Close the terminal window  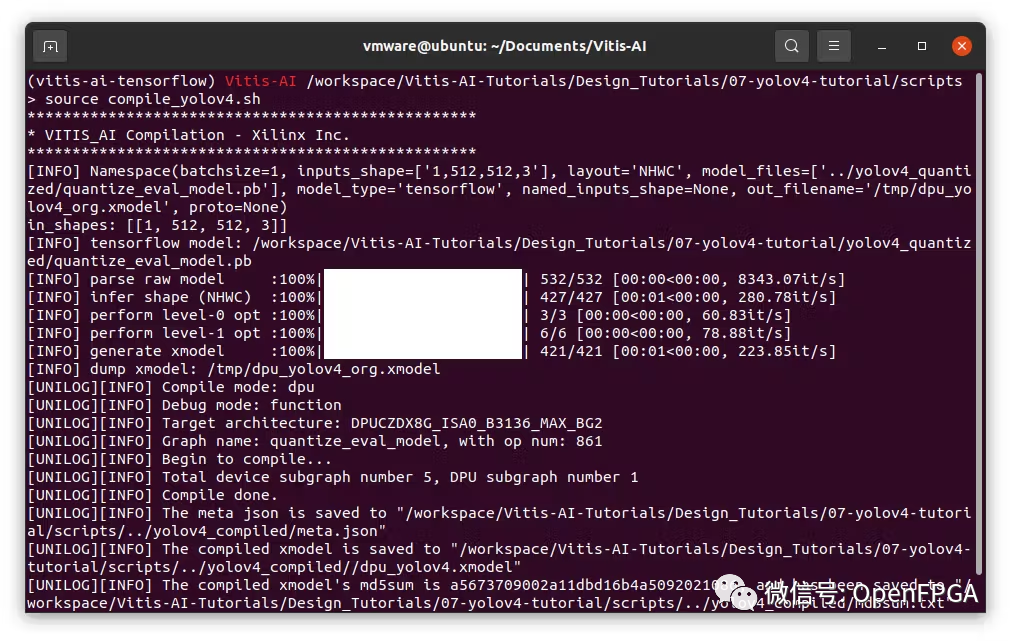pyautogui.click(x=961, y=46)
